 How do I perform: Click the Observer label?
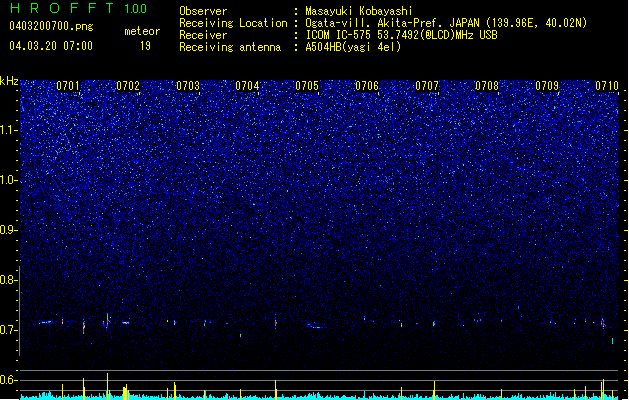tap(203, 11)
